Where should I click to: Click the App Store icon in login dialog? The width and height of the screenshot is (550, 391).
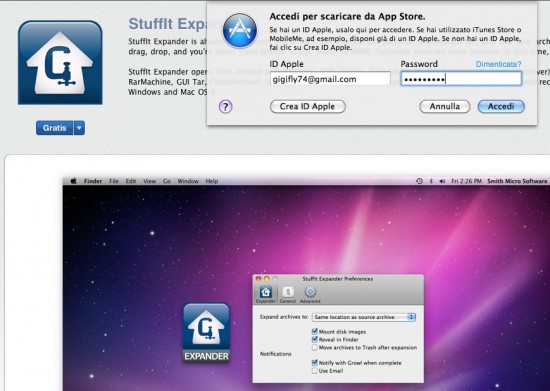pyautogui.click(x=240, y=31)
